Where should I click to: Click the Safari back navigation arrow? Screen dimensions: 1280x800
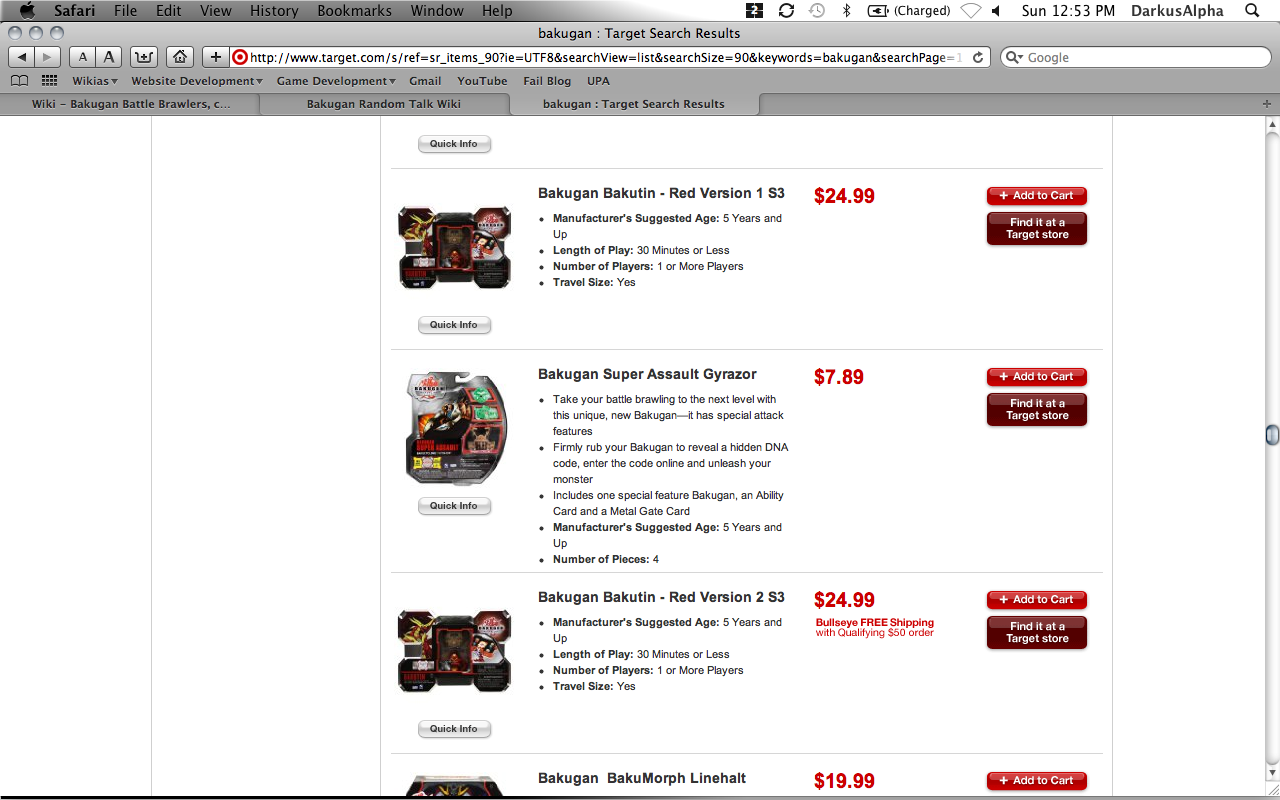(x=21, y=57)
